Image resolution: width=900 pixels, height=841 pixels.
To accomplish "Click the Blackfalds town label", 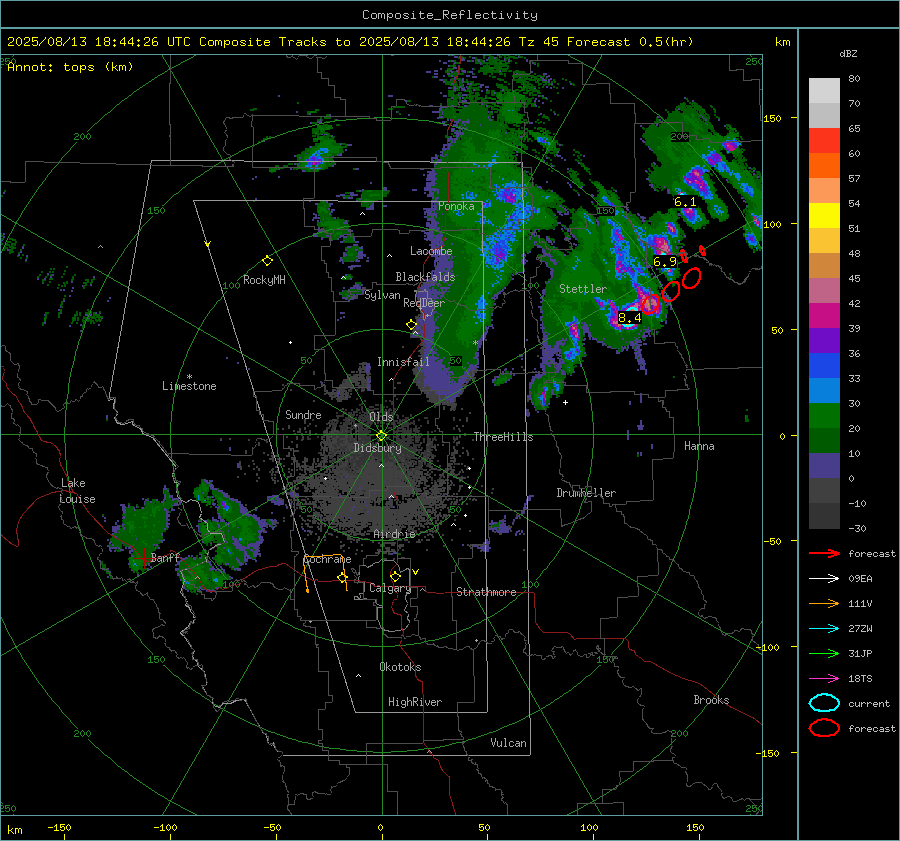I will 425,277.
